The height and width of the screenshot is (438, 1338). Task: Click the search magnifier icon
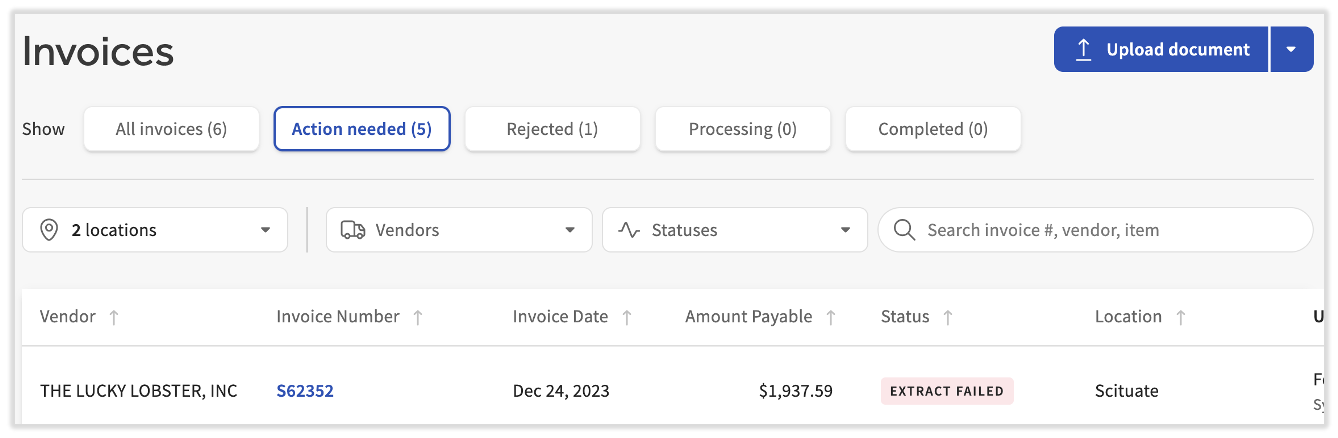(x=904, y=230)
